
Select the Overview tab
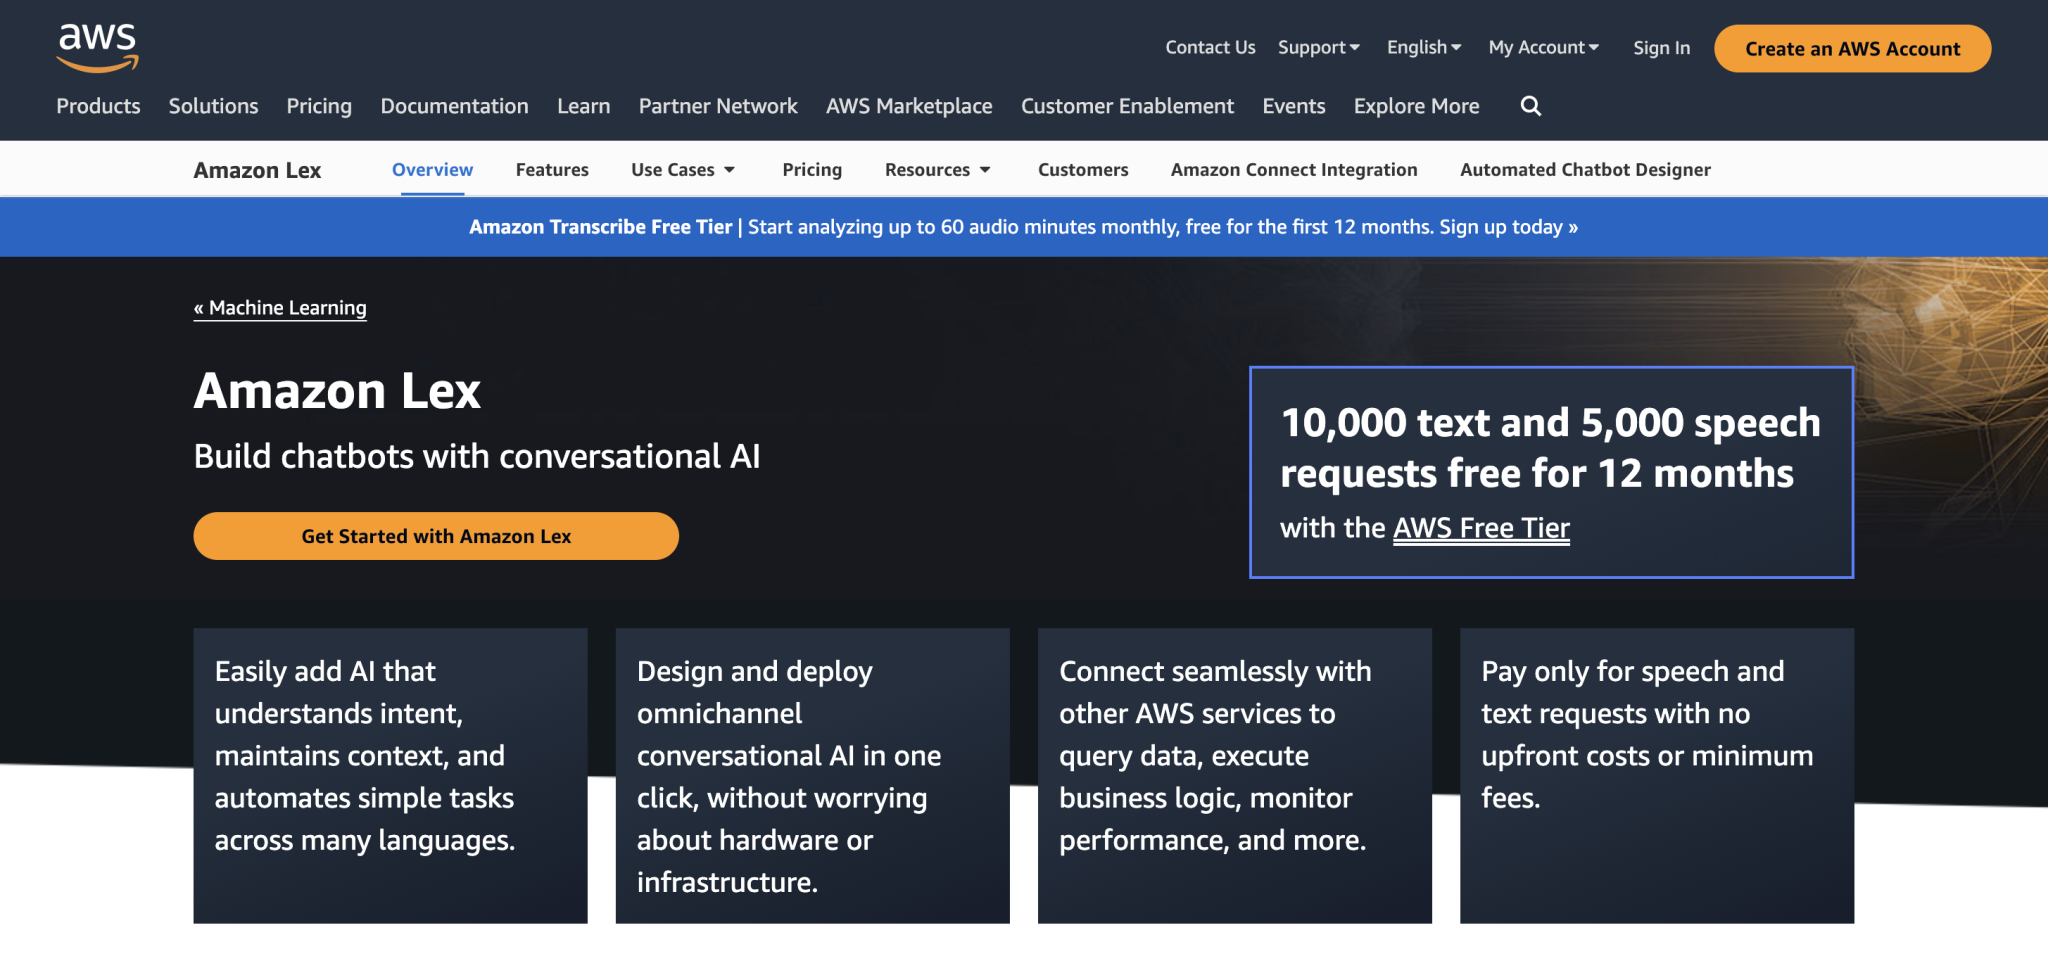[x=432, y=170]
